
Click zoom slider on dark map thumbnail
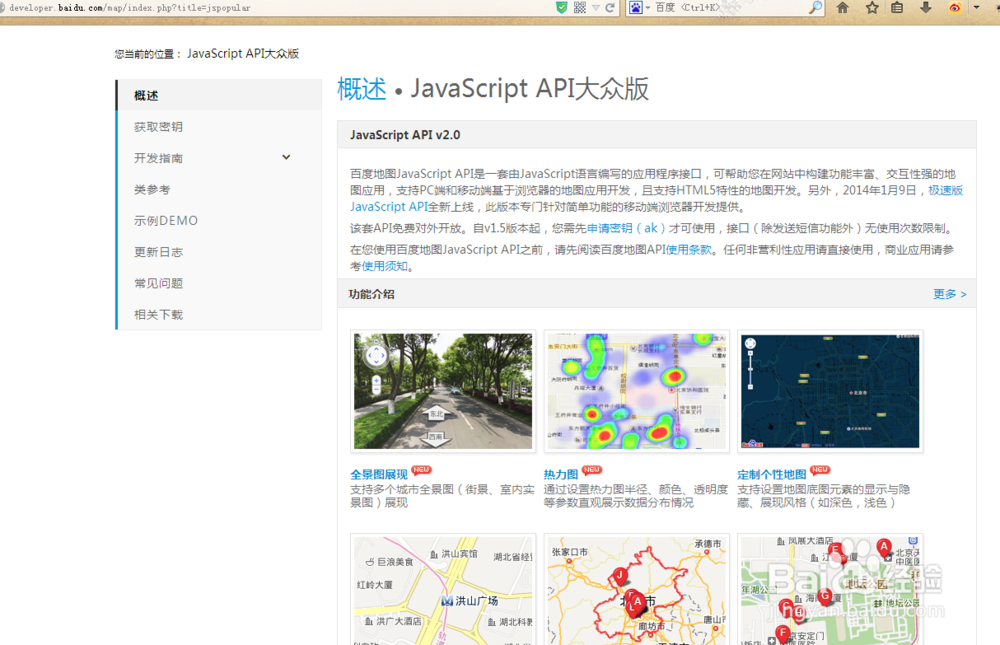pos(751,369)
